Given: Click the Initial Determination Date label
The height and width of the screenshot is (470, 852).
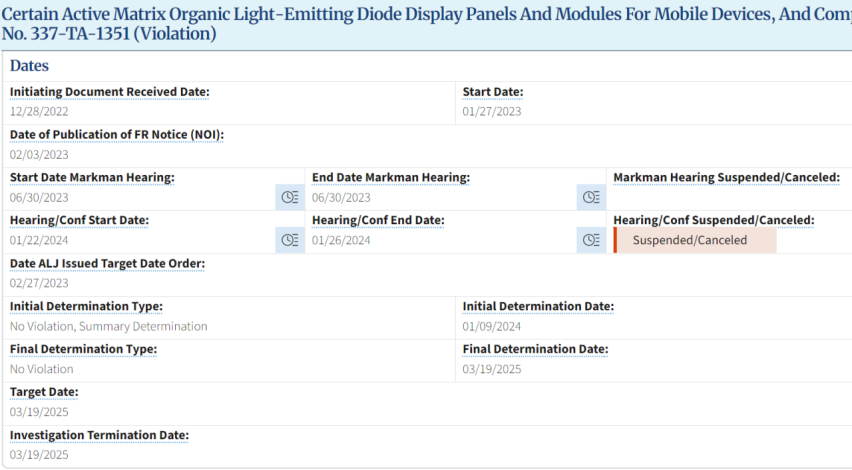Looking at the screenshot, I should (x=538, y=306).
